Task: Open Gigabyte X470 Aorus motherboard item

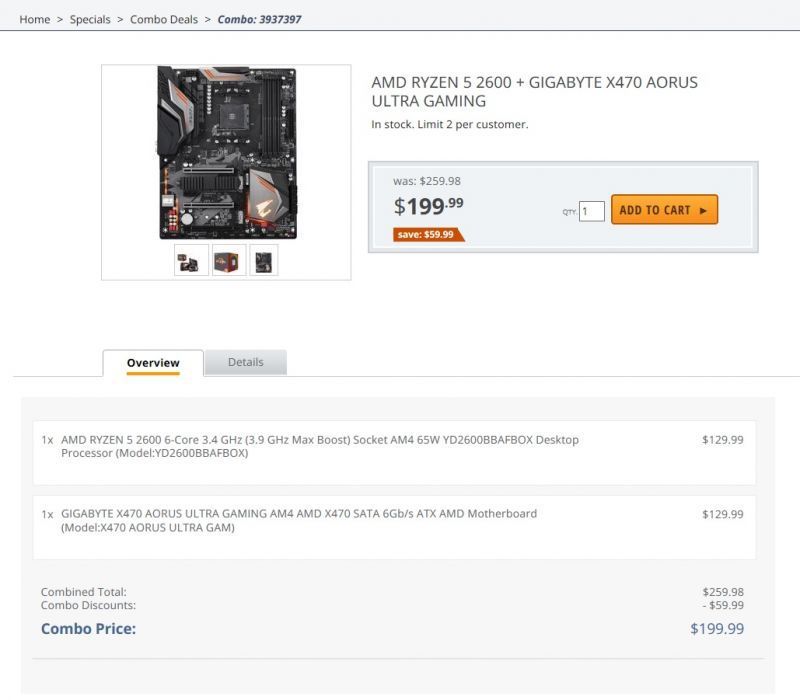Action: (x=299, y=520)
